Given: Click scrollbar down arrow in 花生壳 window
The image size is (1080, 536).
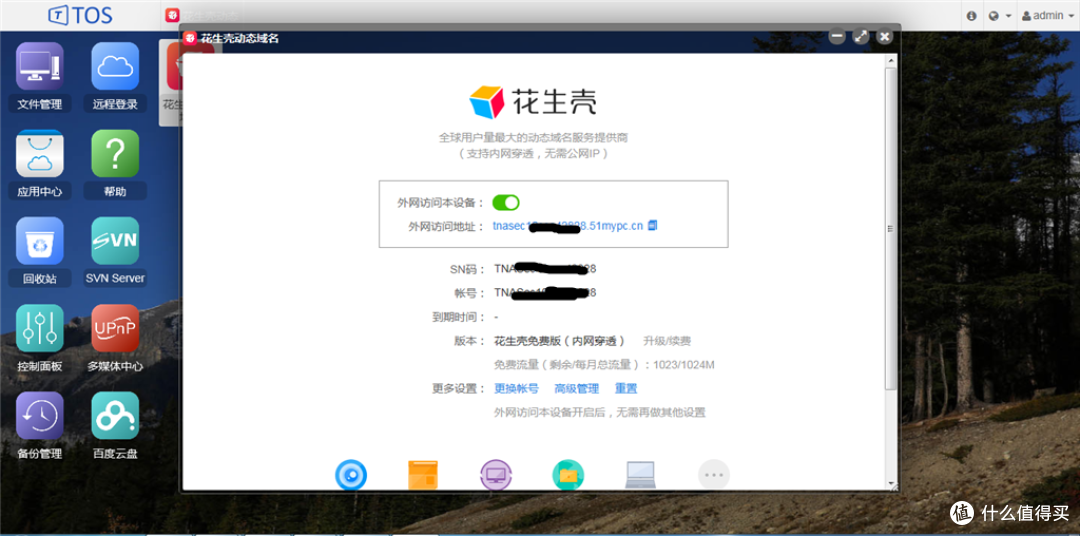Looking at the screenshot, I should 891,484.
